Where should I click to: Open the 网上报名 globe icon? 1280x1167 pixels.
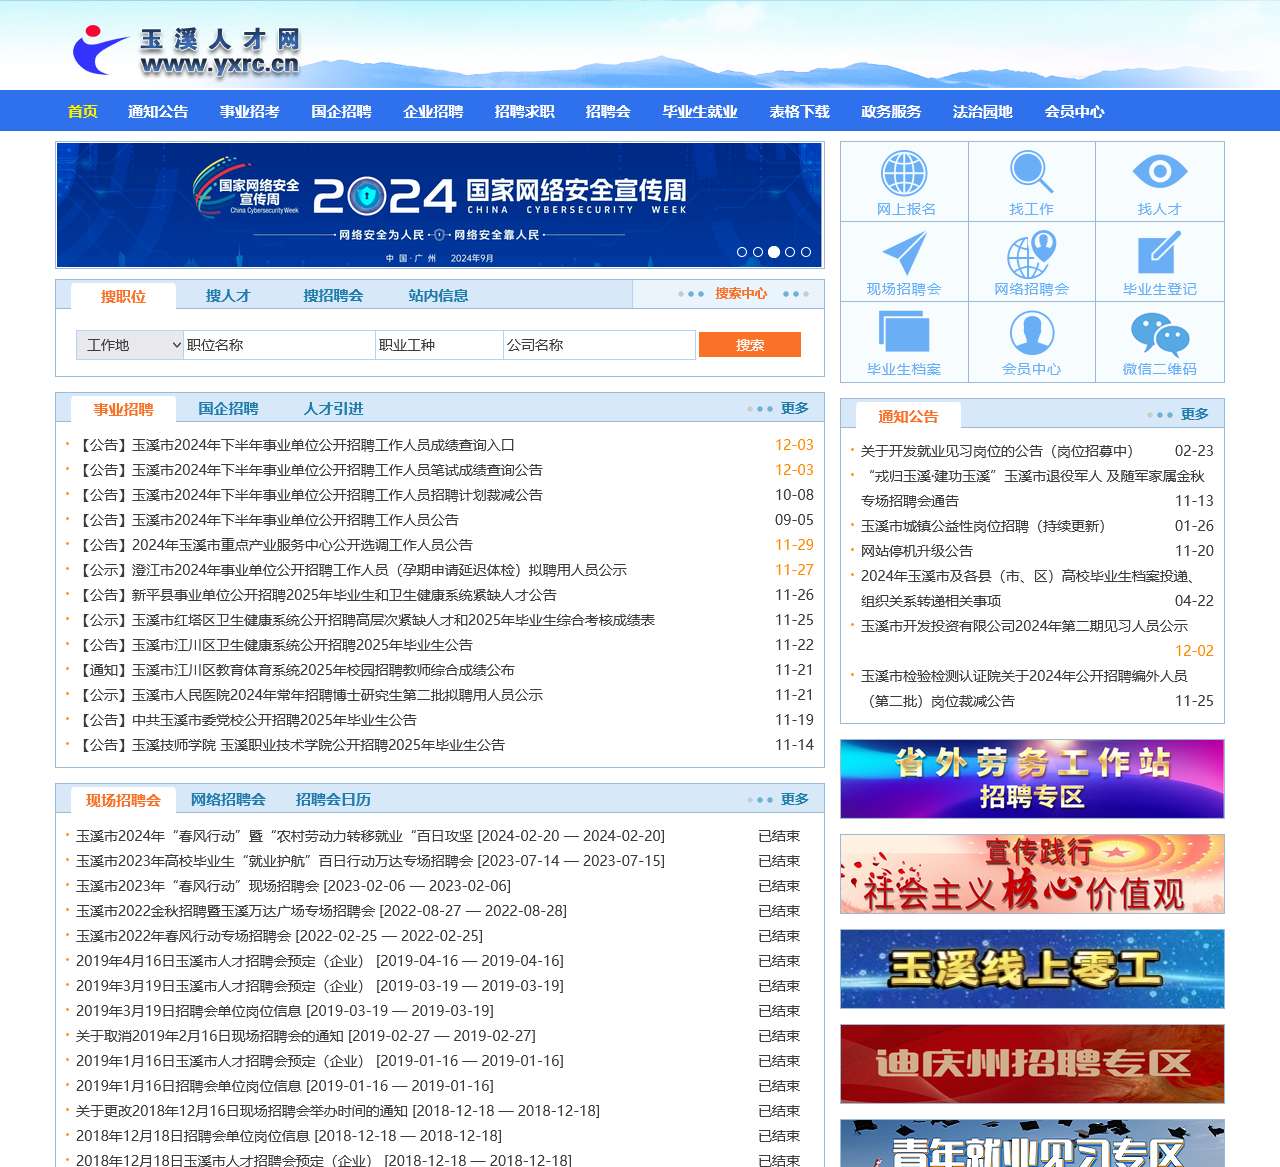(x=905, y=181)
